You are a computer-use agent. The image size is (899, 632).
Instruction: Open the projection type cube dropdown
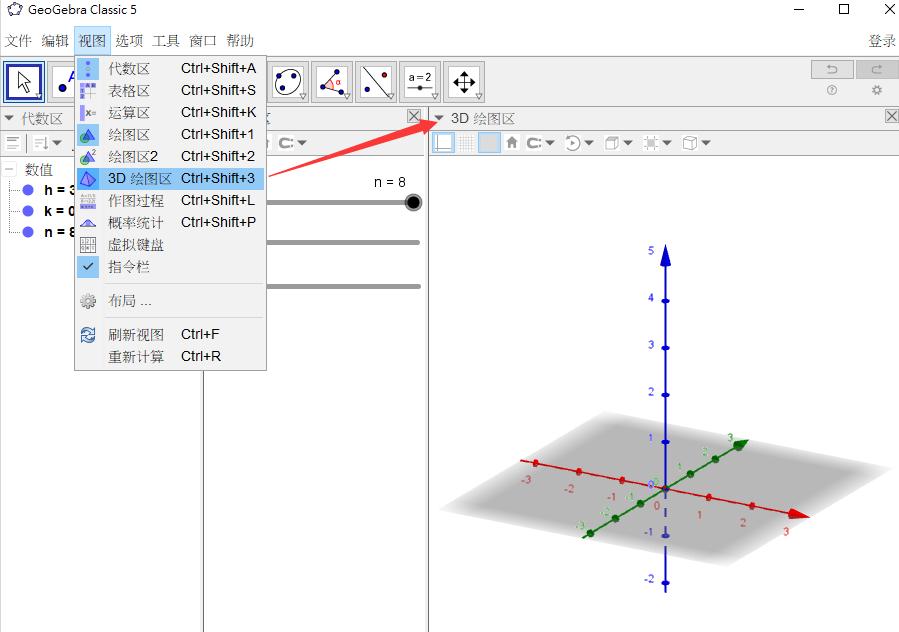pos(695,143)
